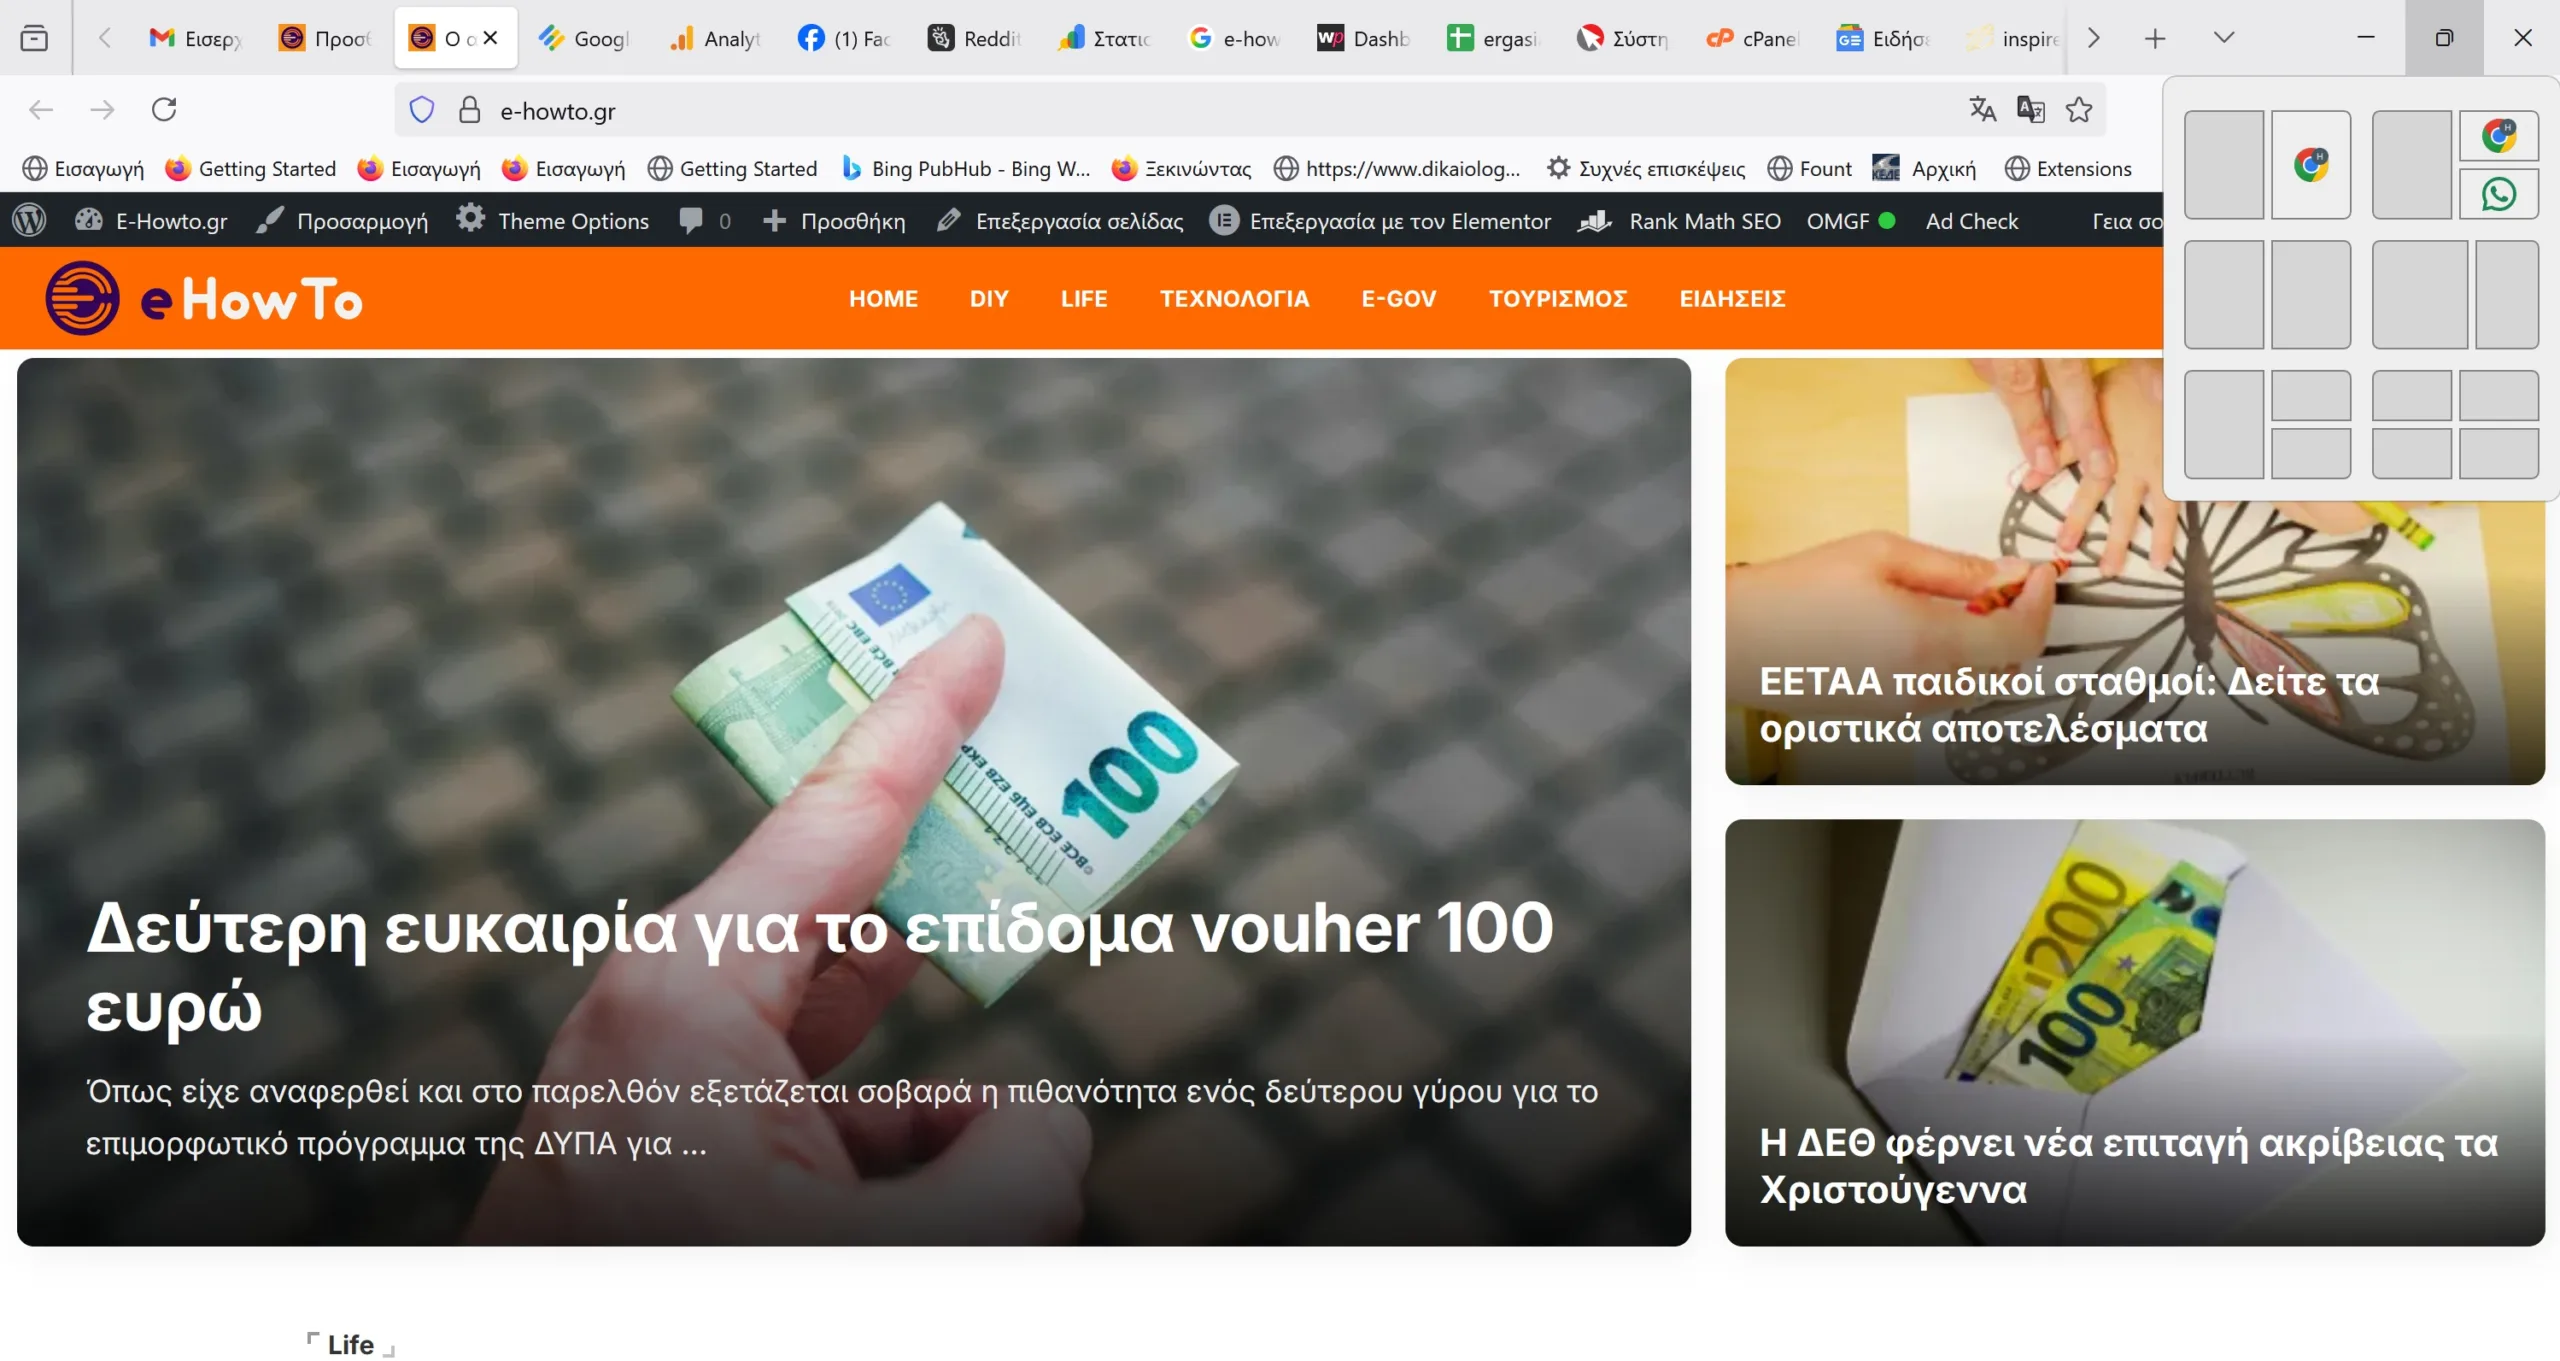Click the OMGF status indicator item

1850,221
